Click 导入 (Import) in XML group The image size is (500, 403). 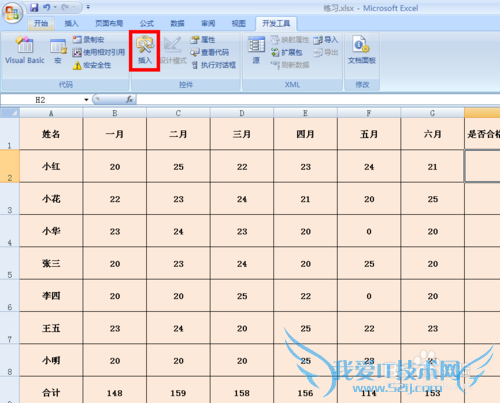(326, 40)
